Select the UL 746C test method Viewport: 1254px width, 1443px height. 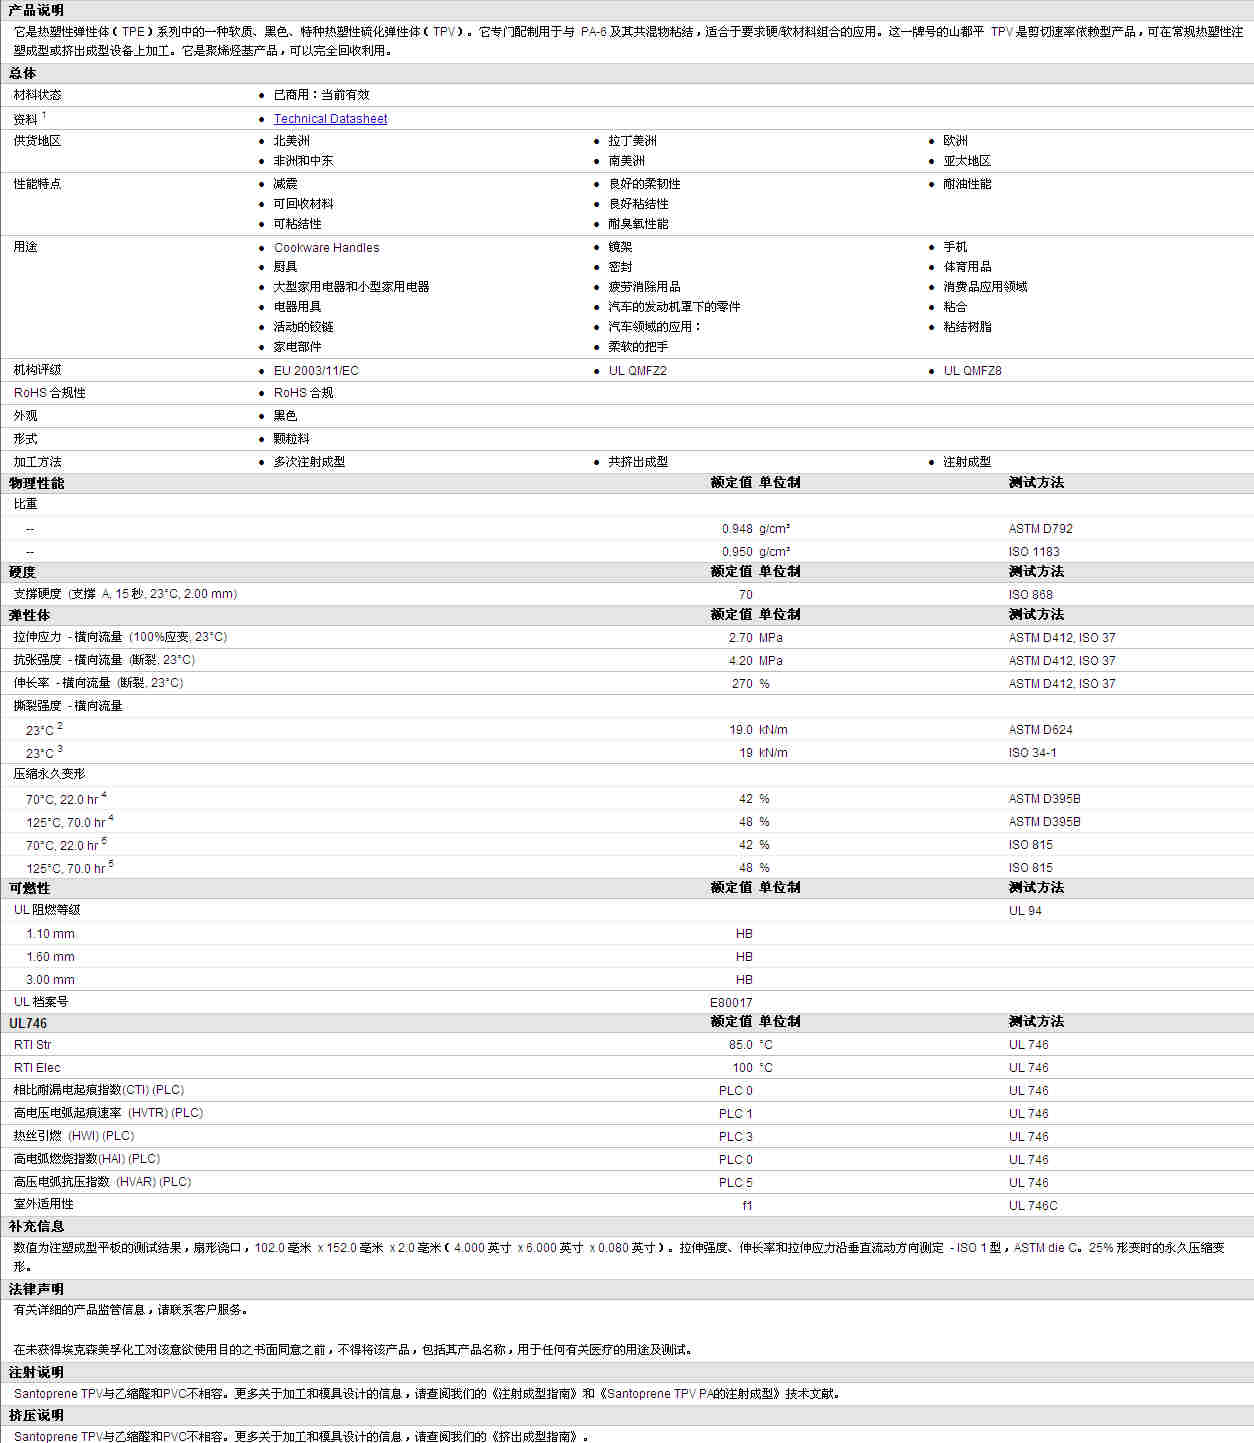click(1034, 1206)
